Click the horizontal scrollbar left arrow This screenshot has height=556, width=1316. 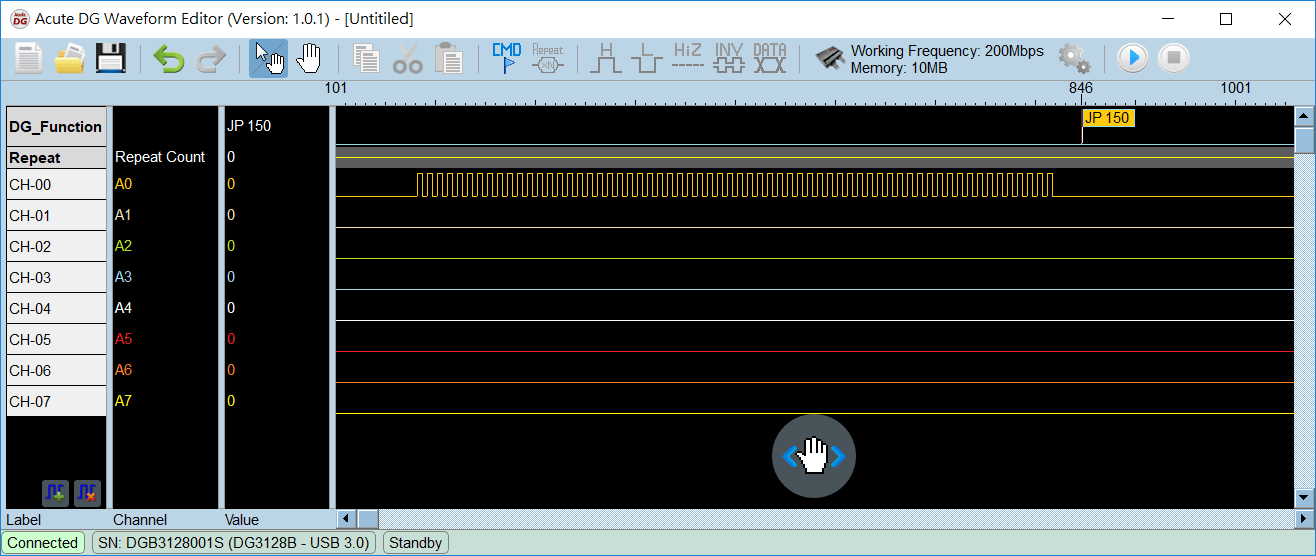point(346,519)
